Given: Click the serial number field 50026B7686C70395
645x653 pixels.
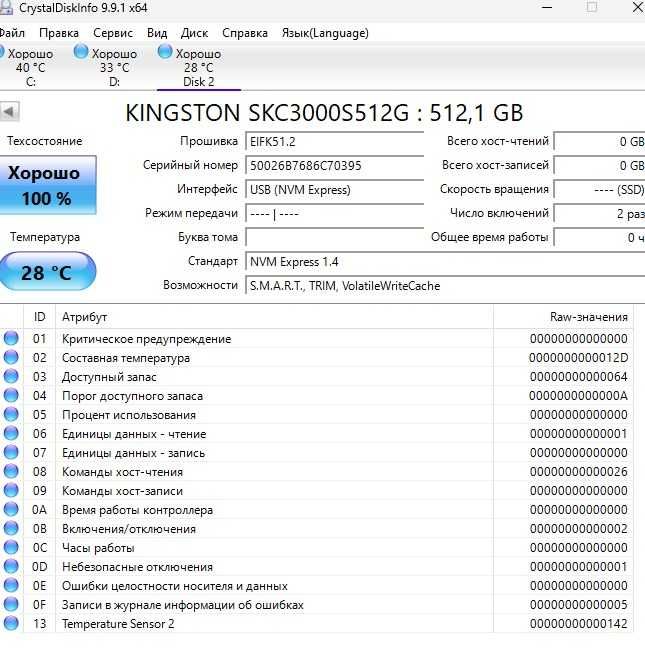Looking at the screenshot, I should coord(335,166).
